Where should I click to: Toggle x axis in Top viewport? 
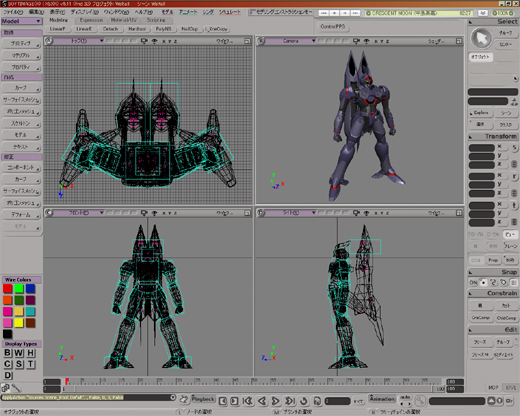tap(164, 41)
